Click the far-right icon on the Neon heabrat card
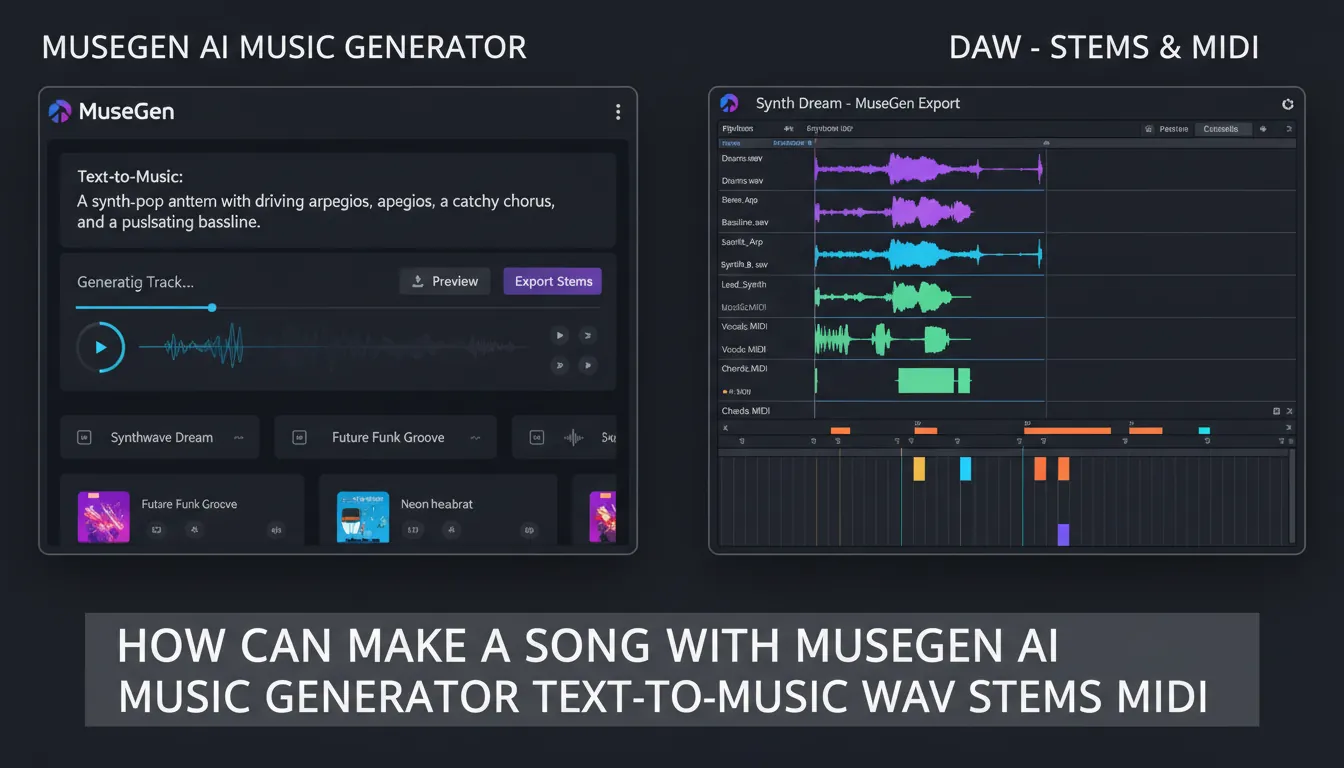Image resolution: width=1344 pixels, height=768 pixels. 529,530
